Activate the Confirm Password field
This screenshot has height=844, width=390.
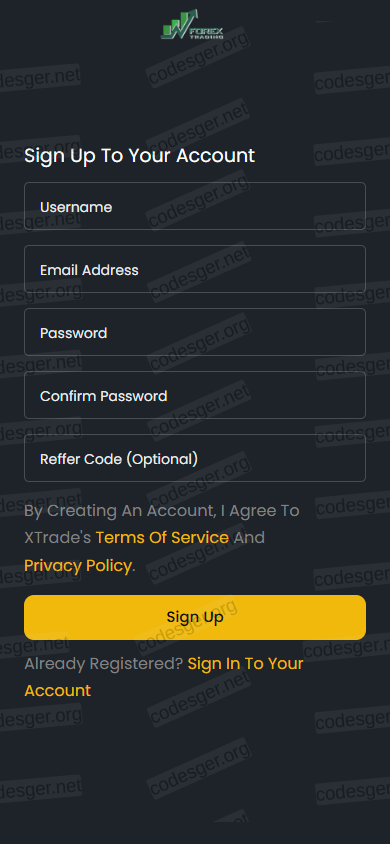[195, 396]
